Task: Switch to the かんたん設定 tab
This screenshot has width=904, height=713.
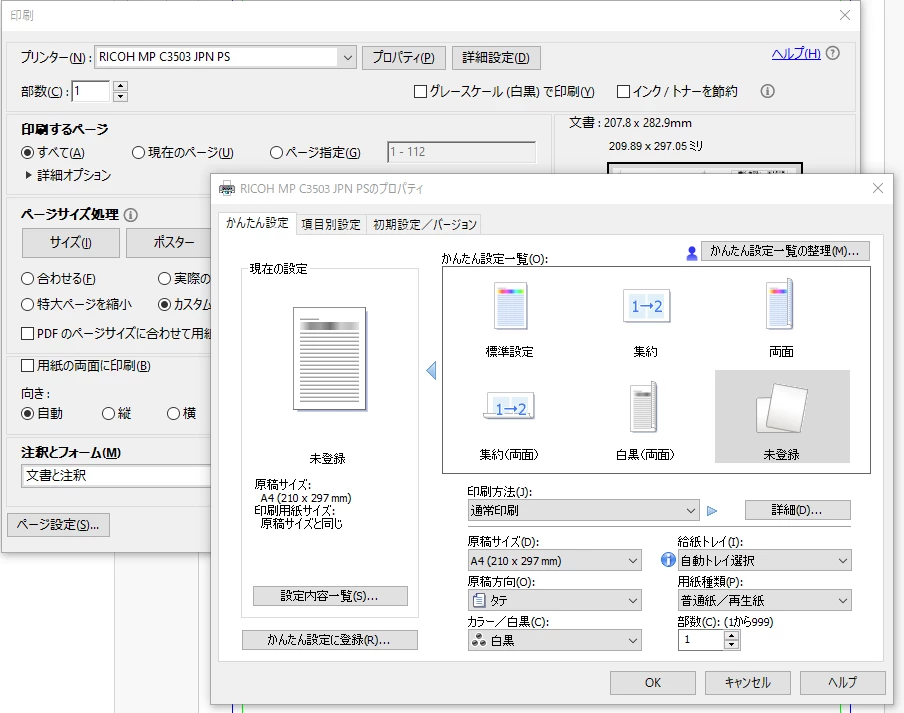Action: [257, 223]
